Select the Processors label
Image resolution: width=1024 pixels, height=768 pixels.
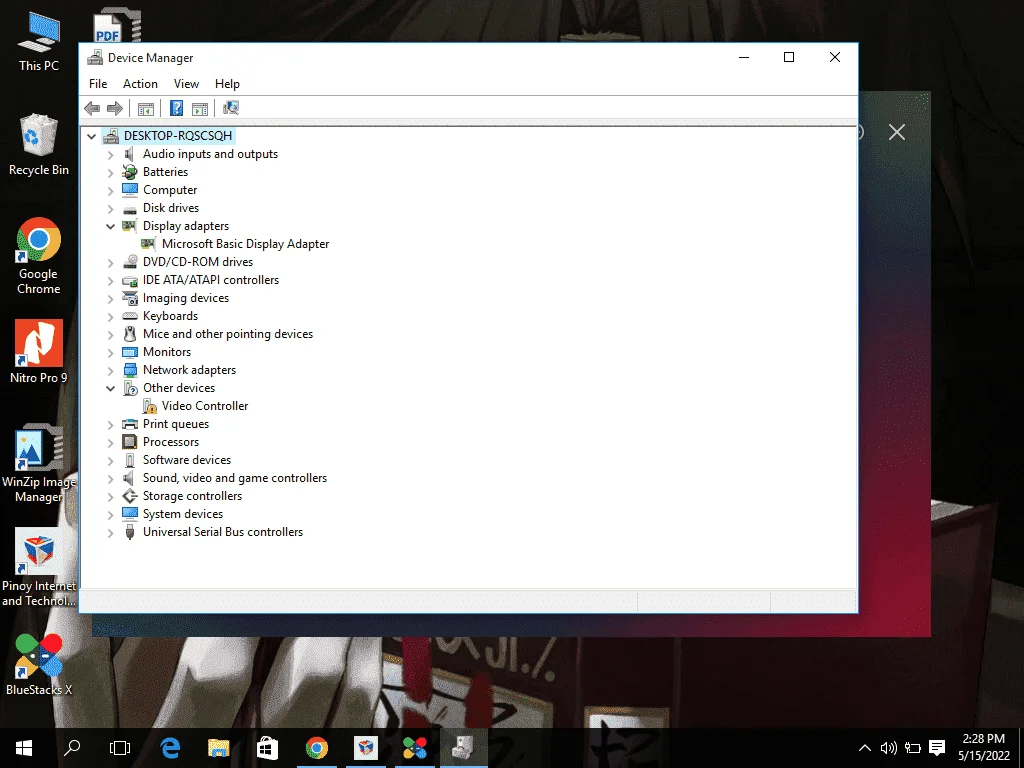[x=171, y=442]
